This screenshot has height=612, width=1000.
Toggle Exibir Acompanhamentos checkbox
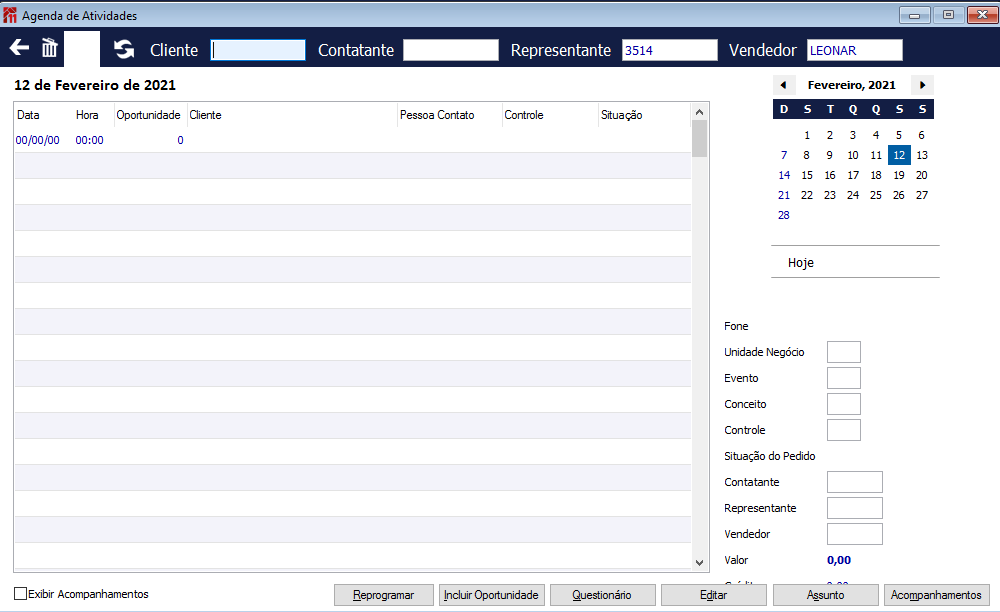point(20,594)
